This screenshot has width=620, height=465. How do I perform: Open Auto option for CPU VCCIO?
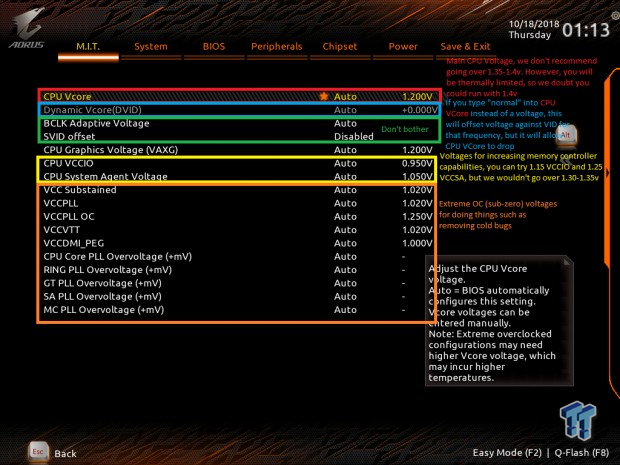click(345, 163)
